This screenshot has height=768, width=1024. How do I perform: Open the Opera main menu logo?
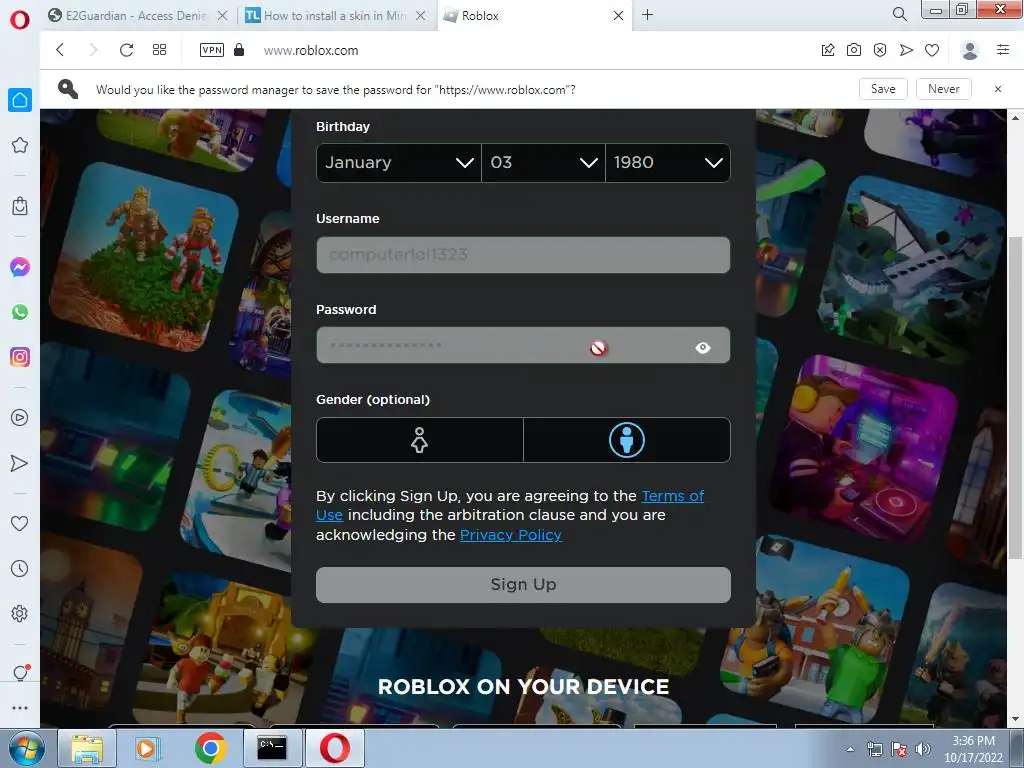coord(20,20)
